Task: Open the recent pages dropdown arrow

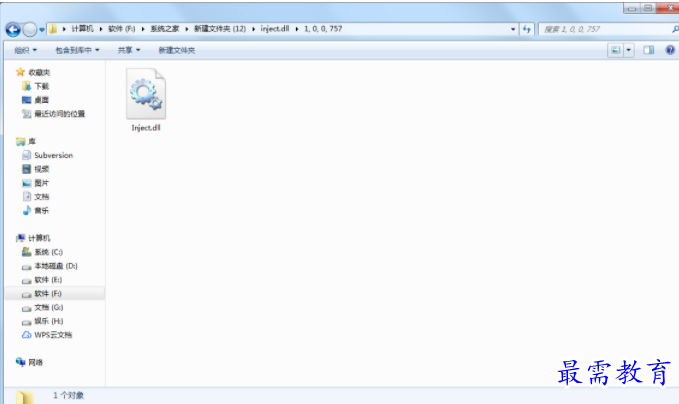Action: point(42,30)
